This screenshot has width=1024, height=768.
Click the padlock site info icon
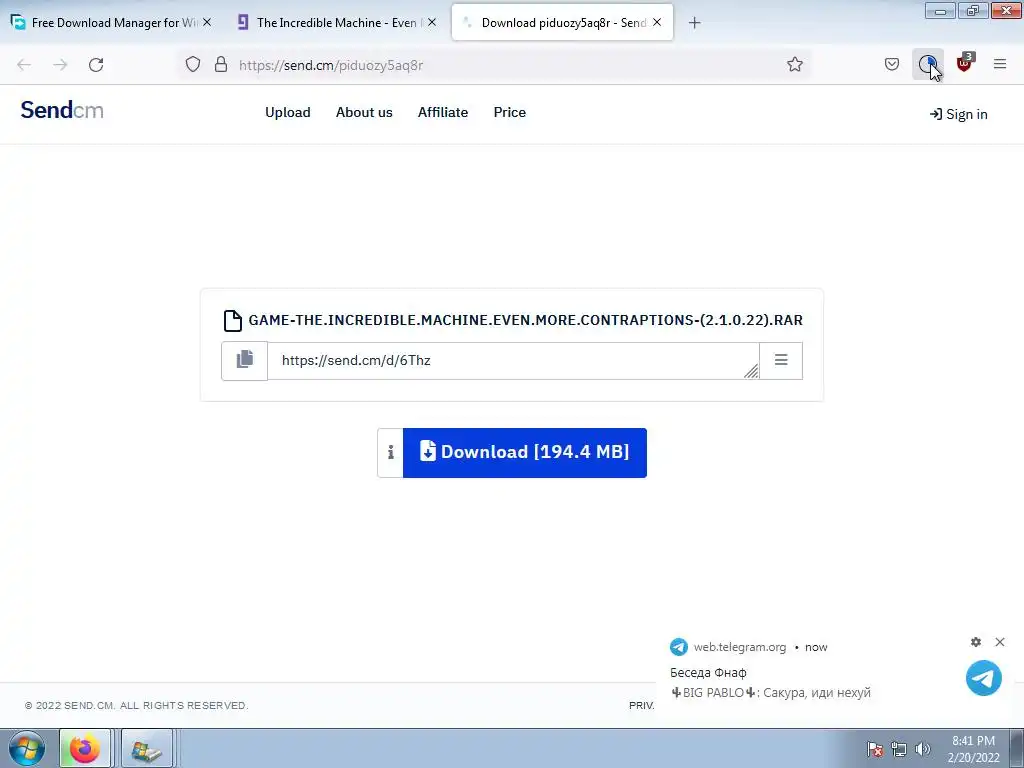pos(221,65)
